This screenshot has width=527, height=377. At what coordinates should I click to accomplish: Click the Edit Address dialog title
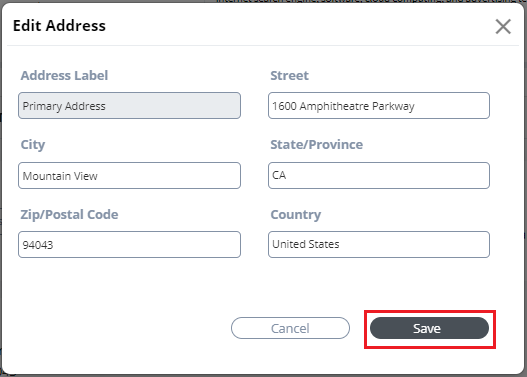pos(59,26)
